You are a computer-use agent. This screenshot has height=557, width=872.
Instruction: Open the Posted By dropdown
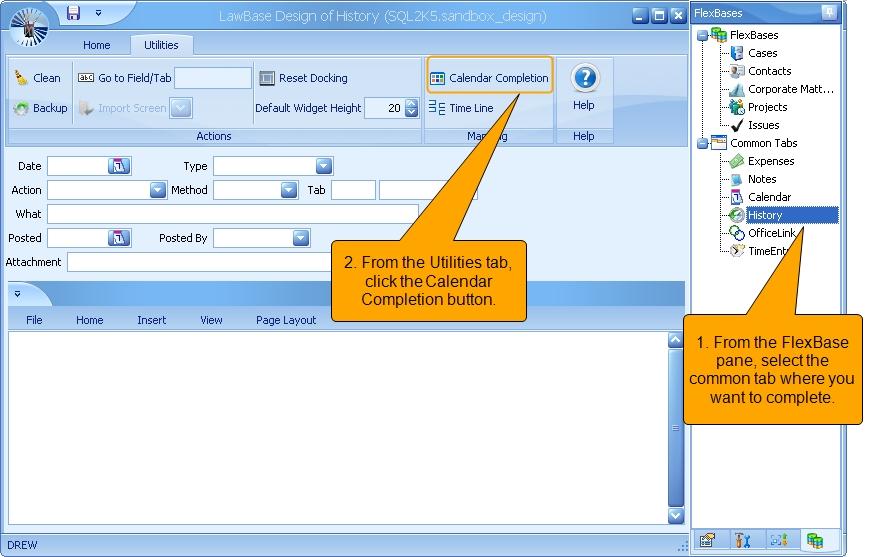[x=301, y=238]
